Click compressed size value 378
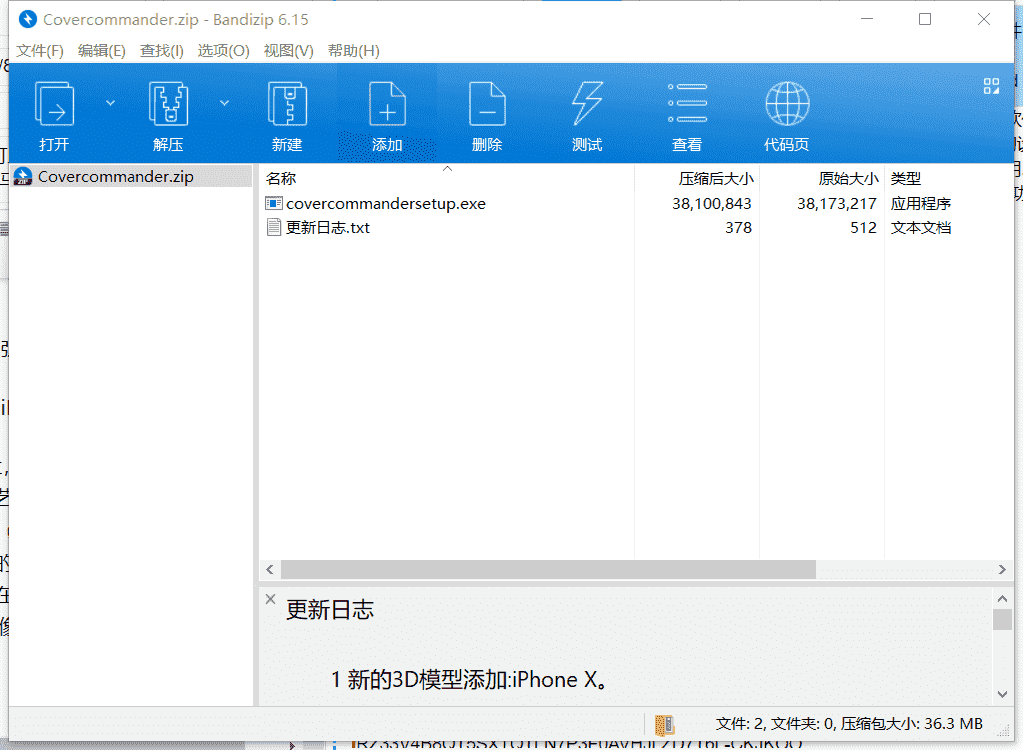This screenshot has height=750, width=1023. 739,228
